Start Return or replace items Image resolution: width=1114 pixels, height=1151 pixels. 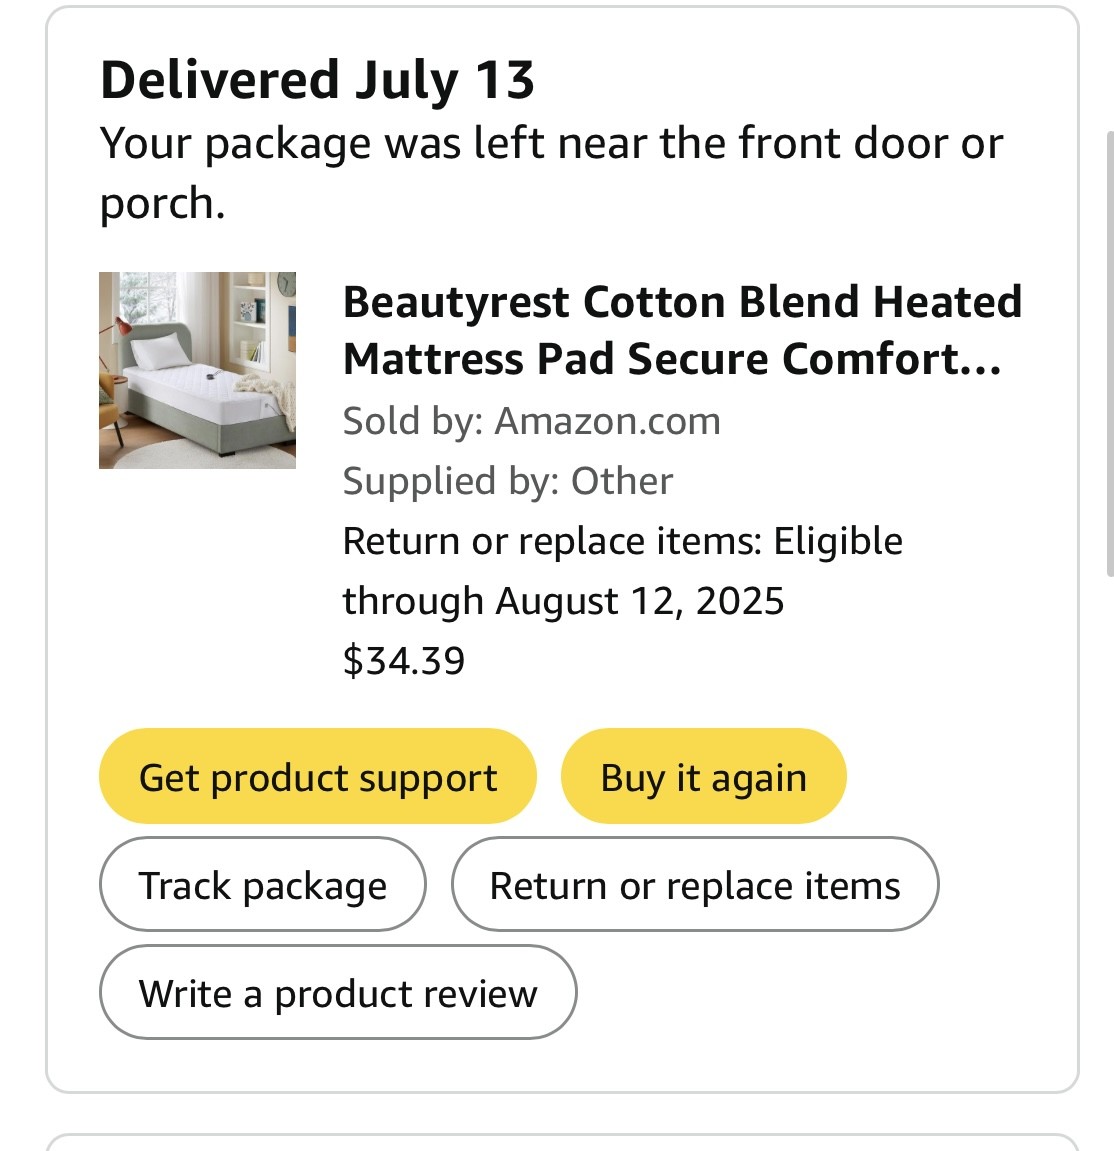coord(695,884)
